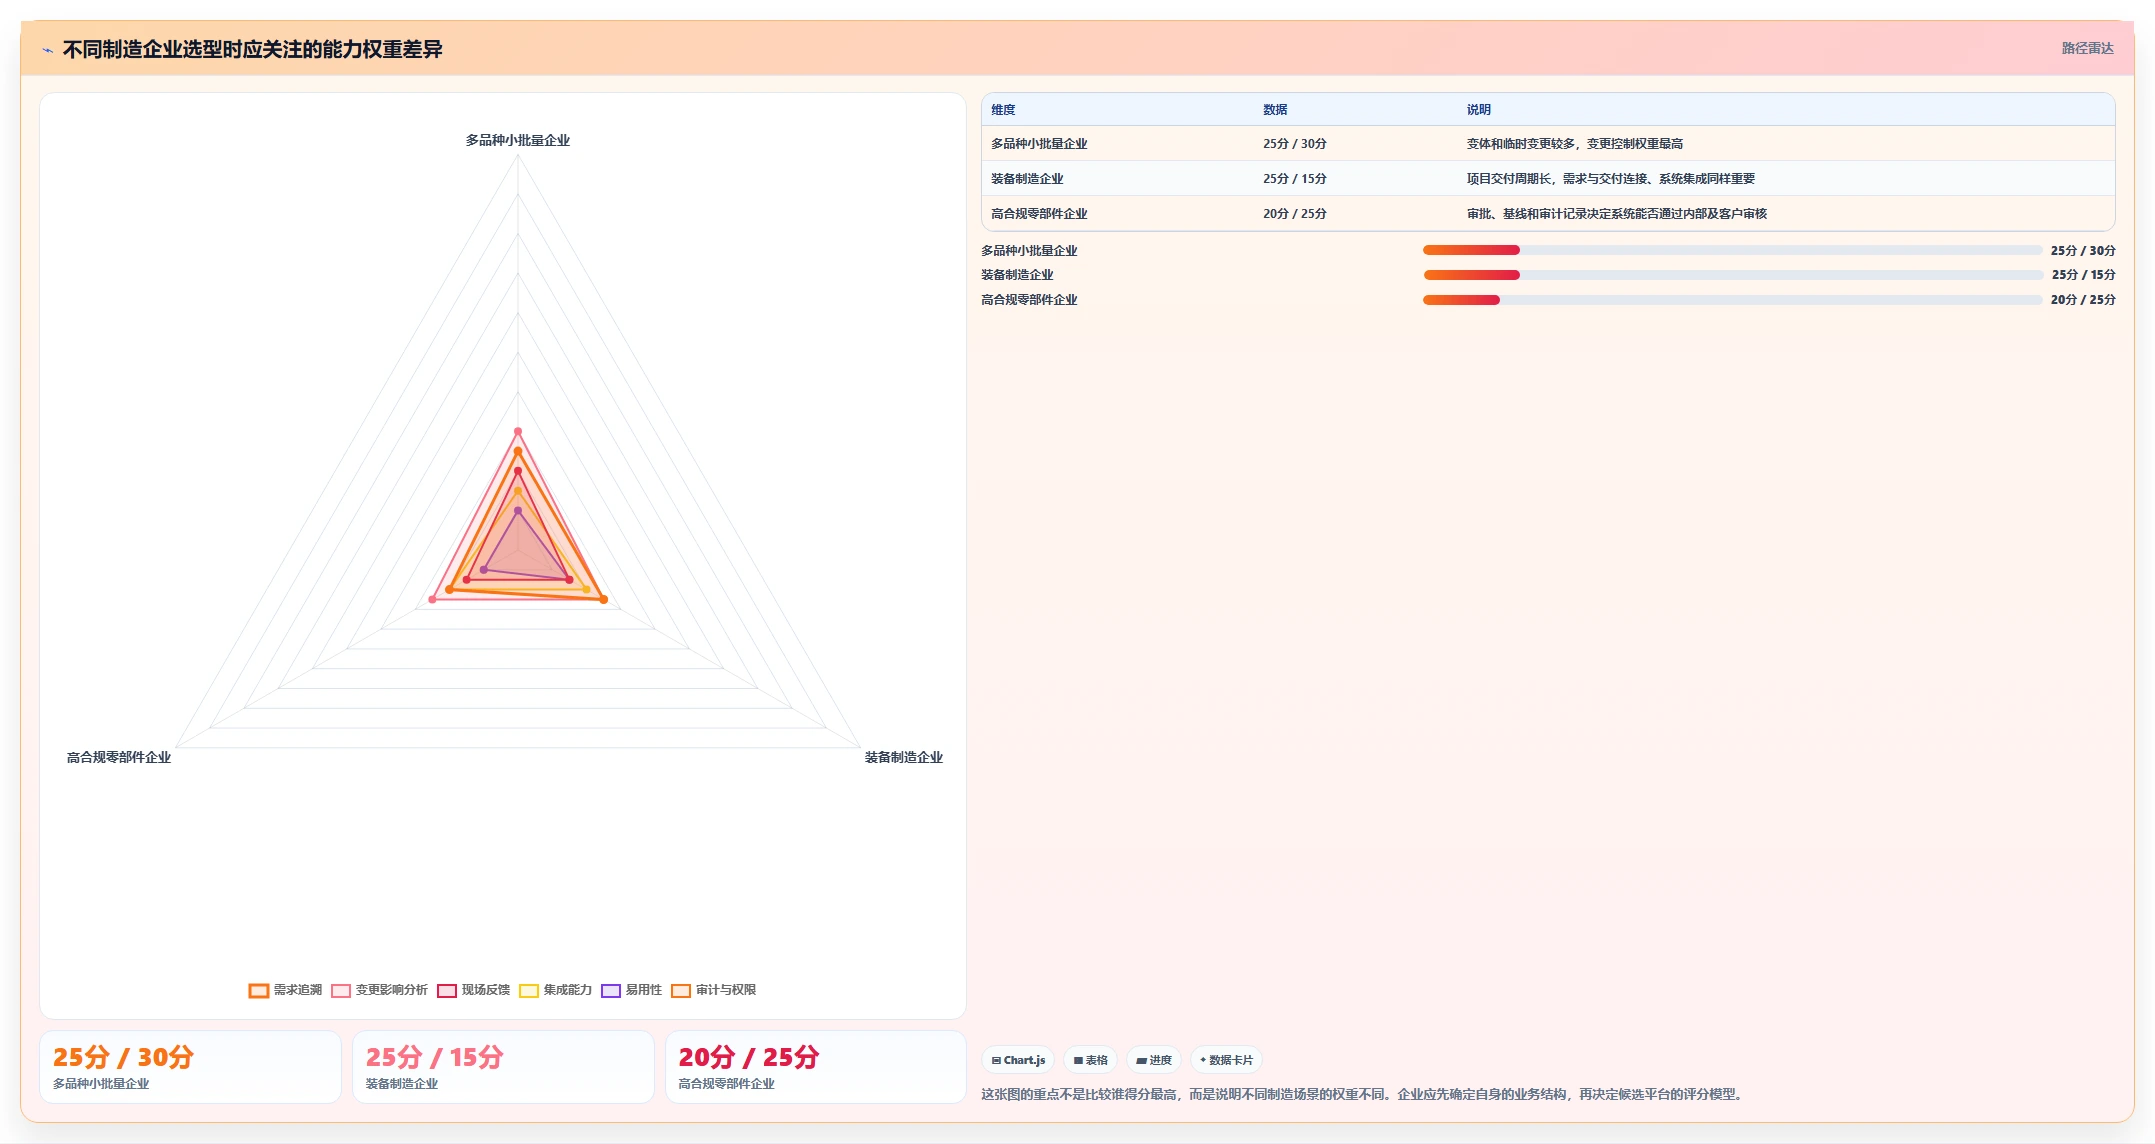Open the 25分 / 30分 data card
Viewport: 2155px width, 1144px height.
click(190, 1067)
